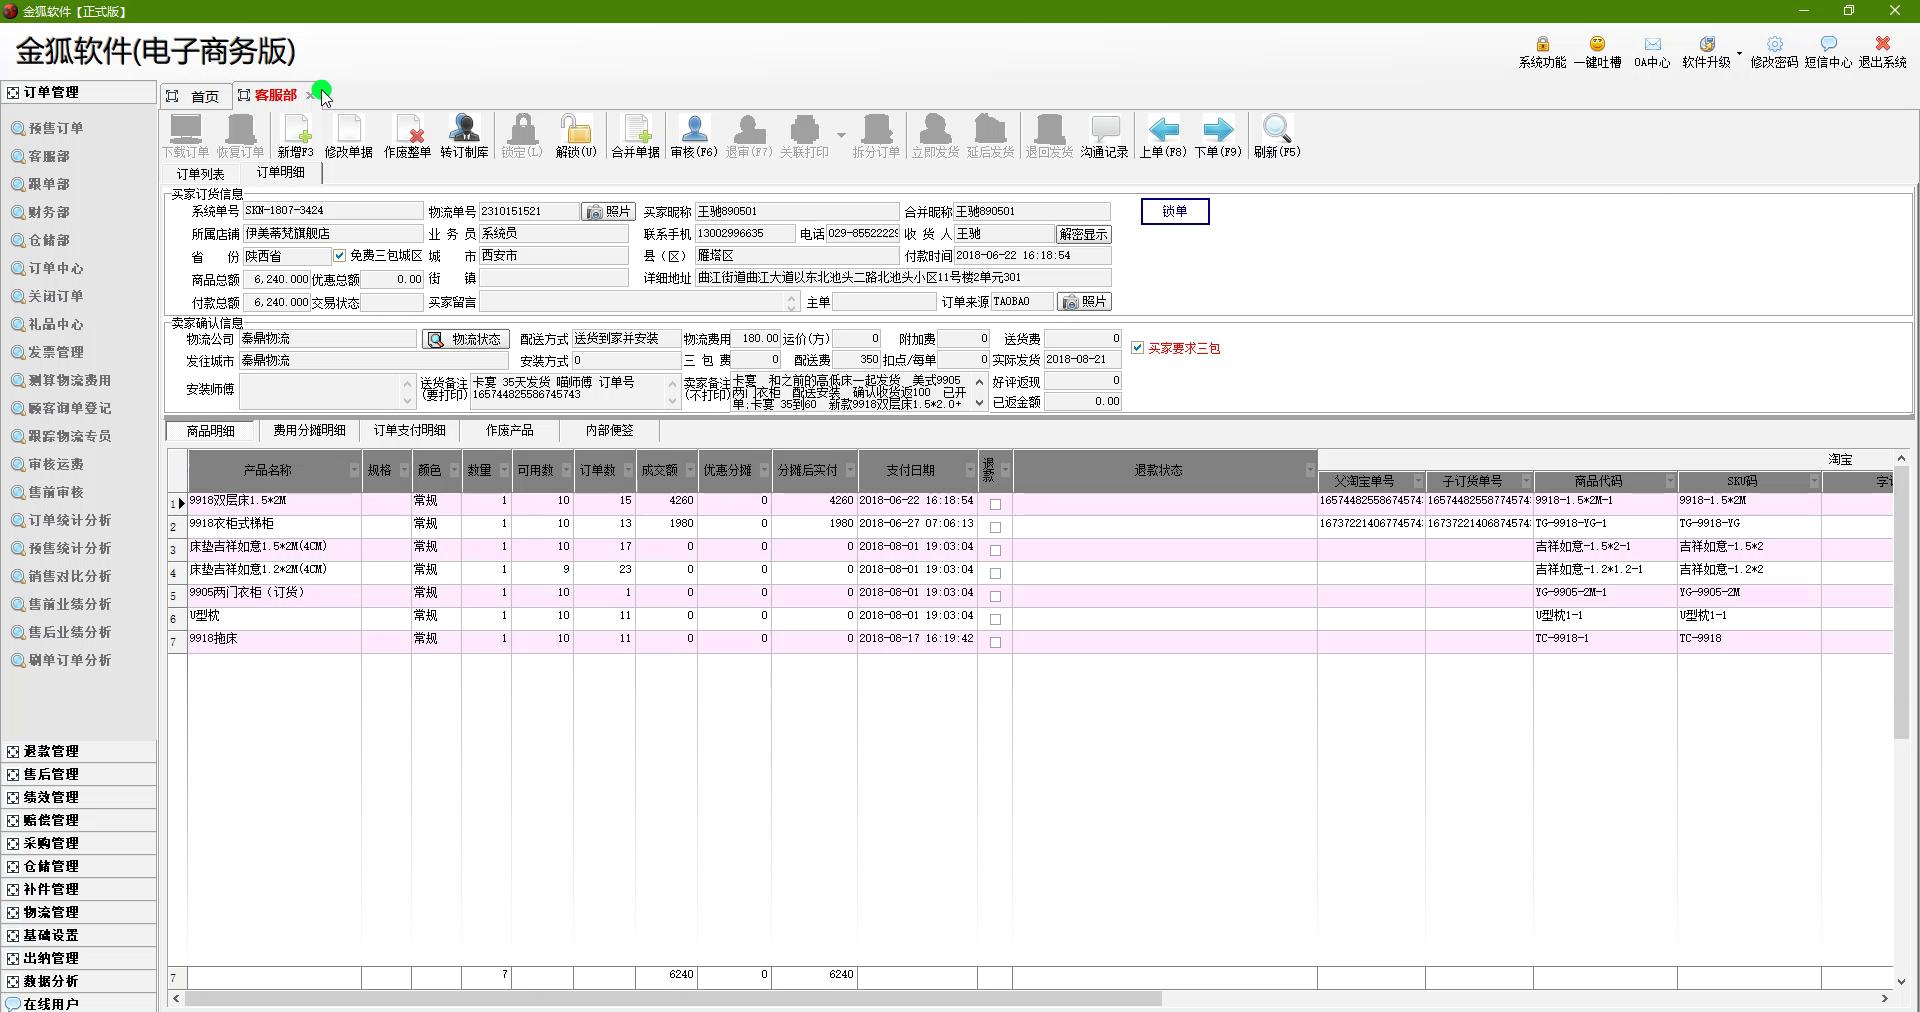Open 系统功能 lock icon at top

pos(1543,44)
